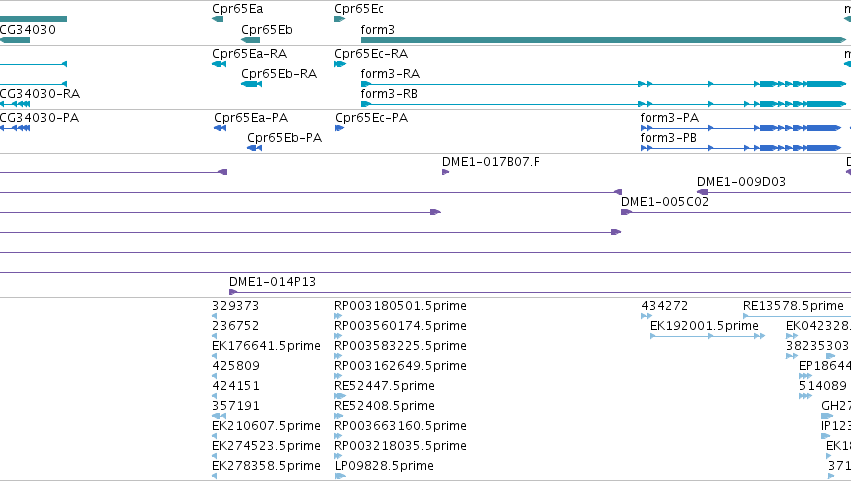Click the RP003663160.5prime EST label

point(401,426)
